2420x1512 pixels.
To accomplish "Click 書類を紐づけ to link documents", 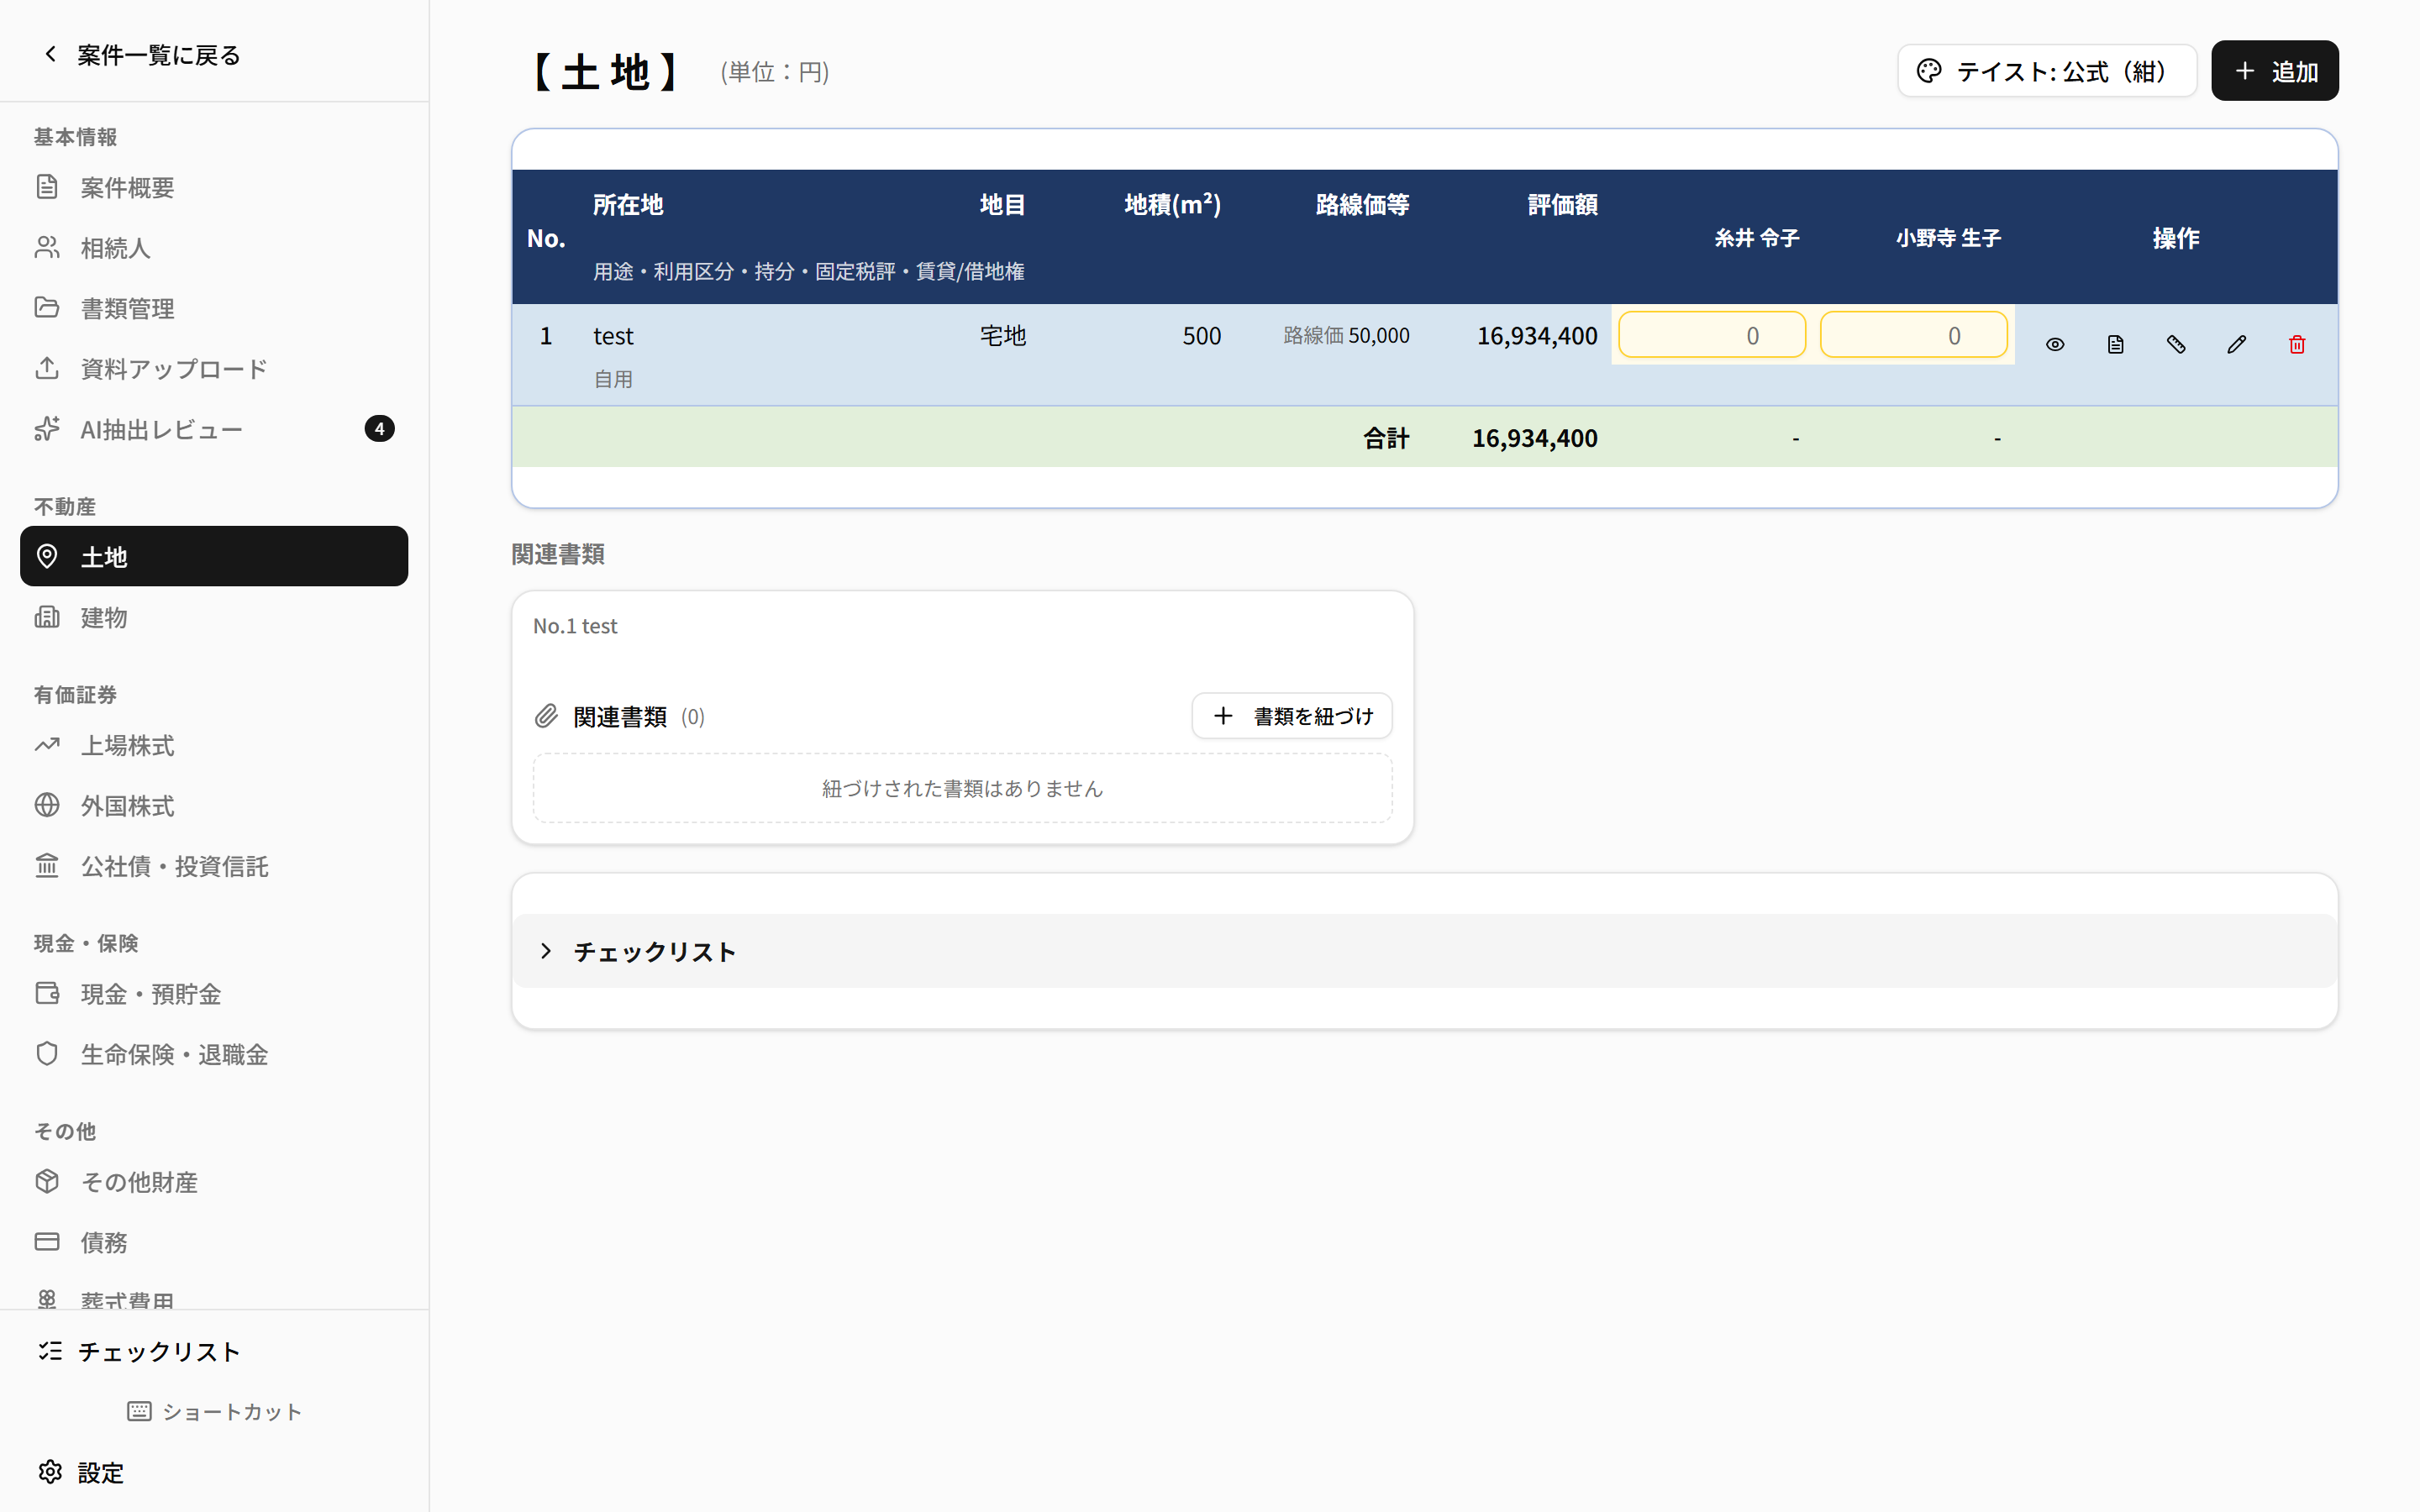I will point(1292,716).
